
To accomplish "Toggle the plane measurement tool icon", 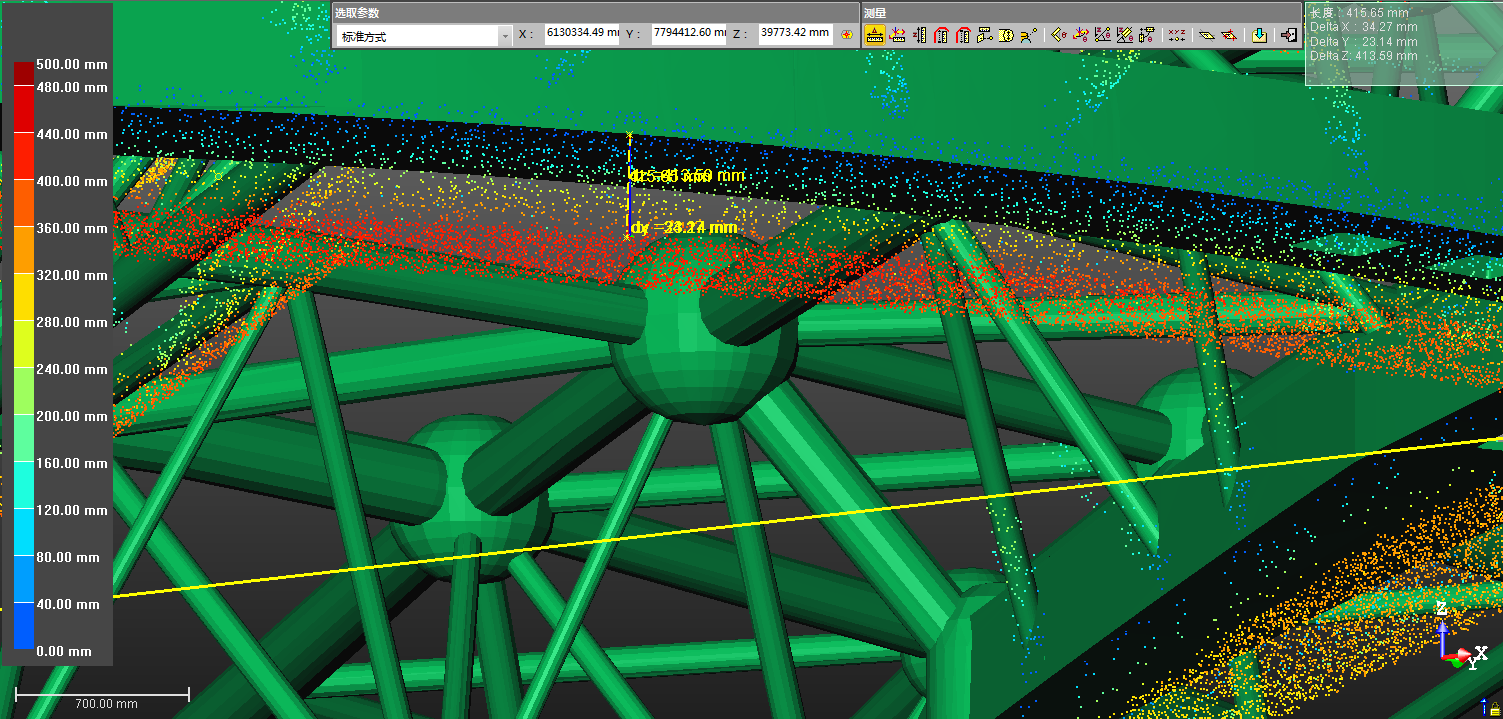I will (x=1207, y=35).
